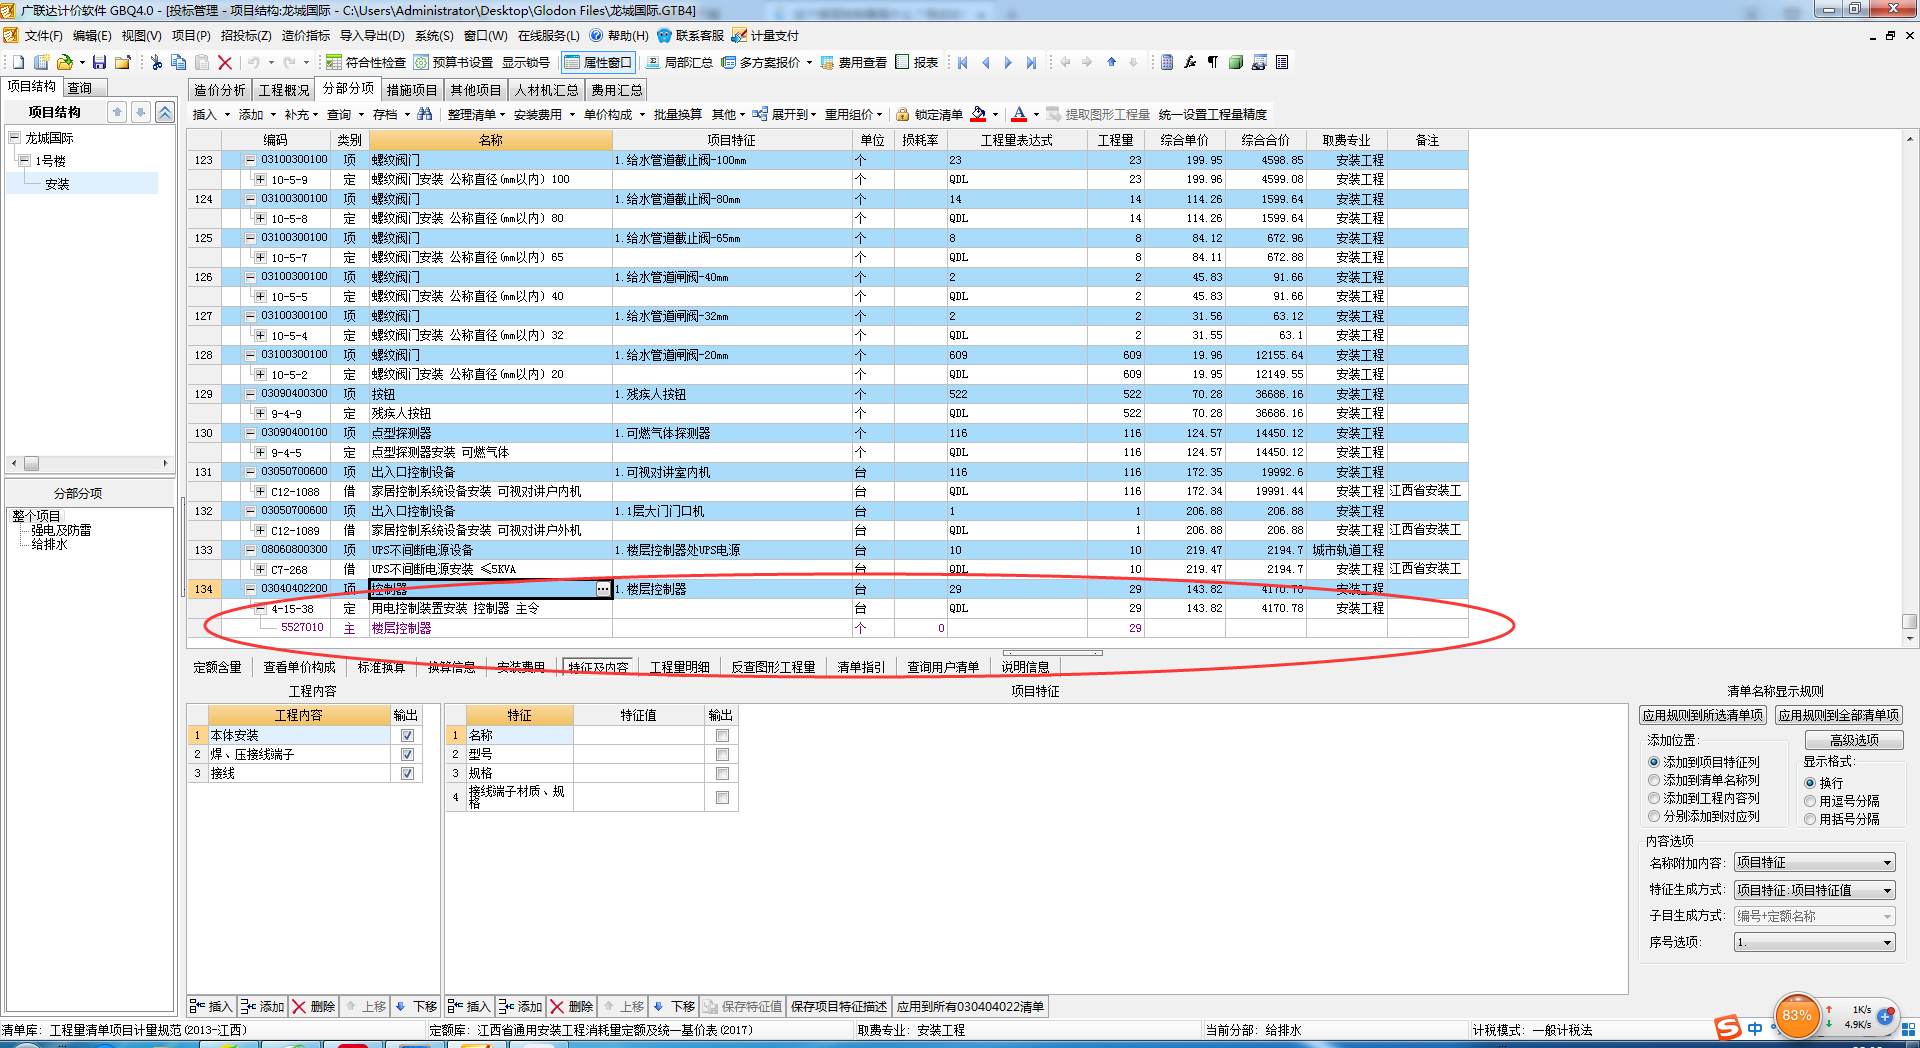Click the ellipsis button in 控制器 name cell
1920x1048 pixels.
point(603,589)
